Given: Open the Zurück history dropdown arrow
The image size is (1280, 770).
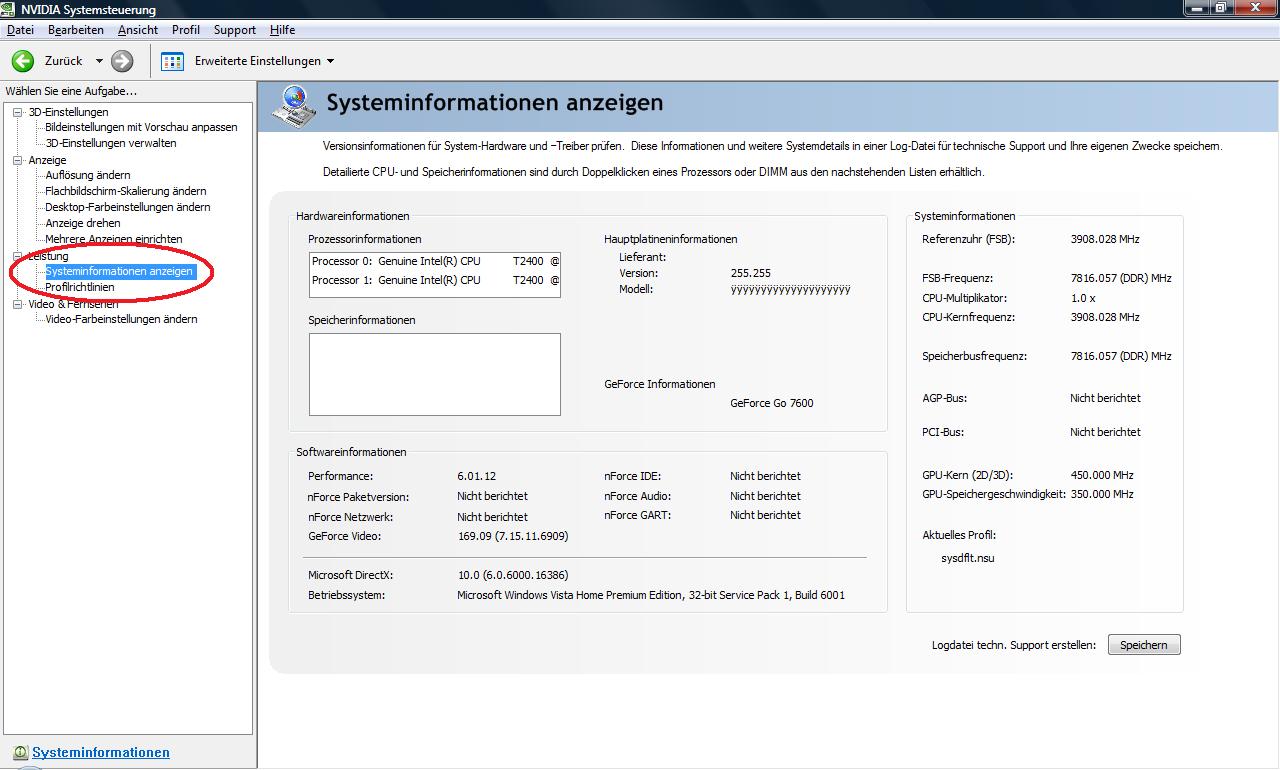Looking at the screenshot, I should pos(99,61).
